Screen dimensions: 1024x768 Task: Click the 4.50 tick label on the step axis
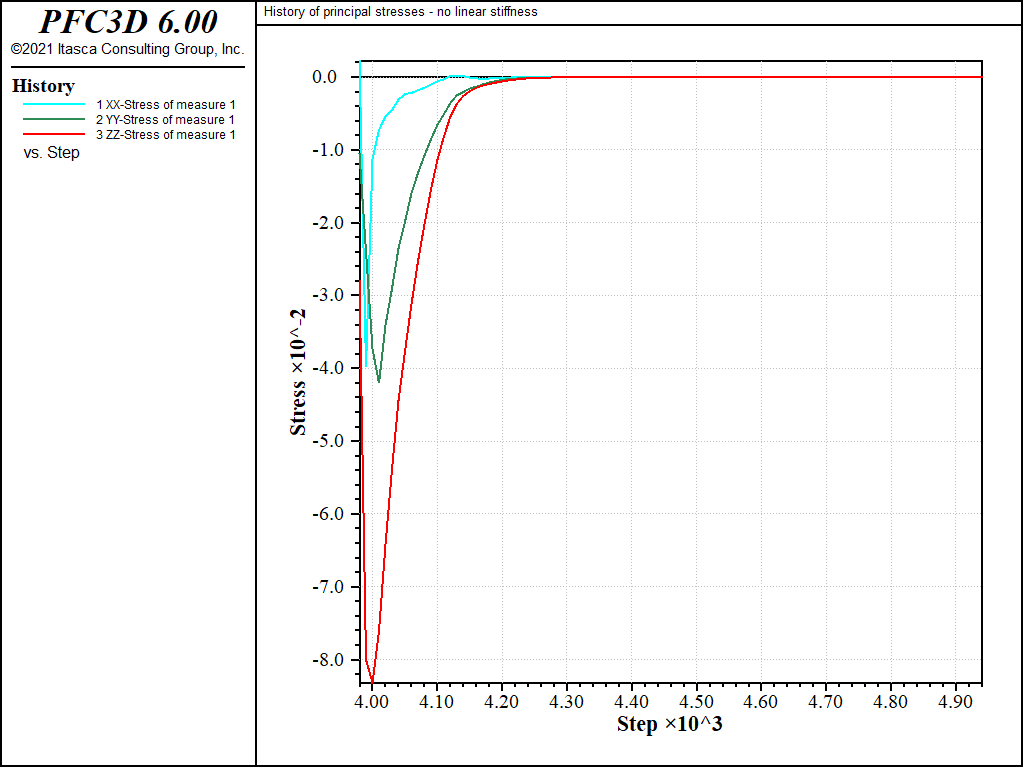coord(697,703)
